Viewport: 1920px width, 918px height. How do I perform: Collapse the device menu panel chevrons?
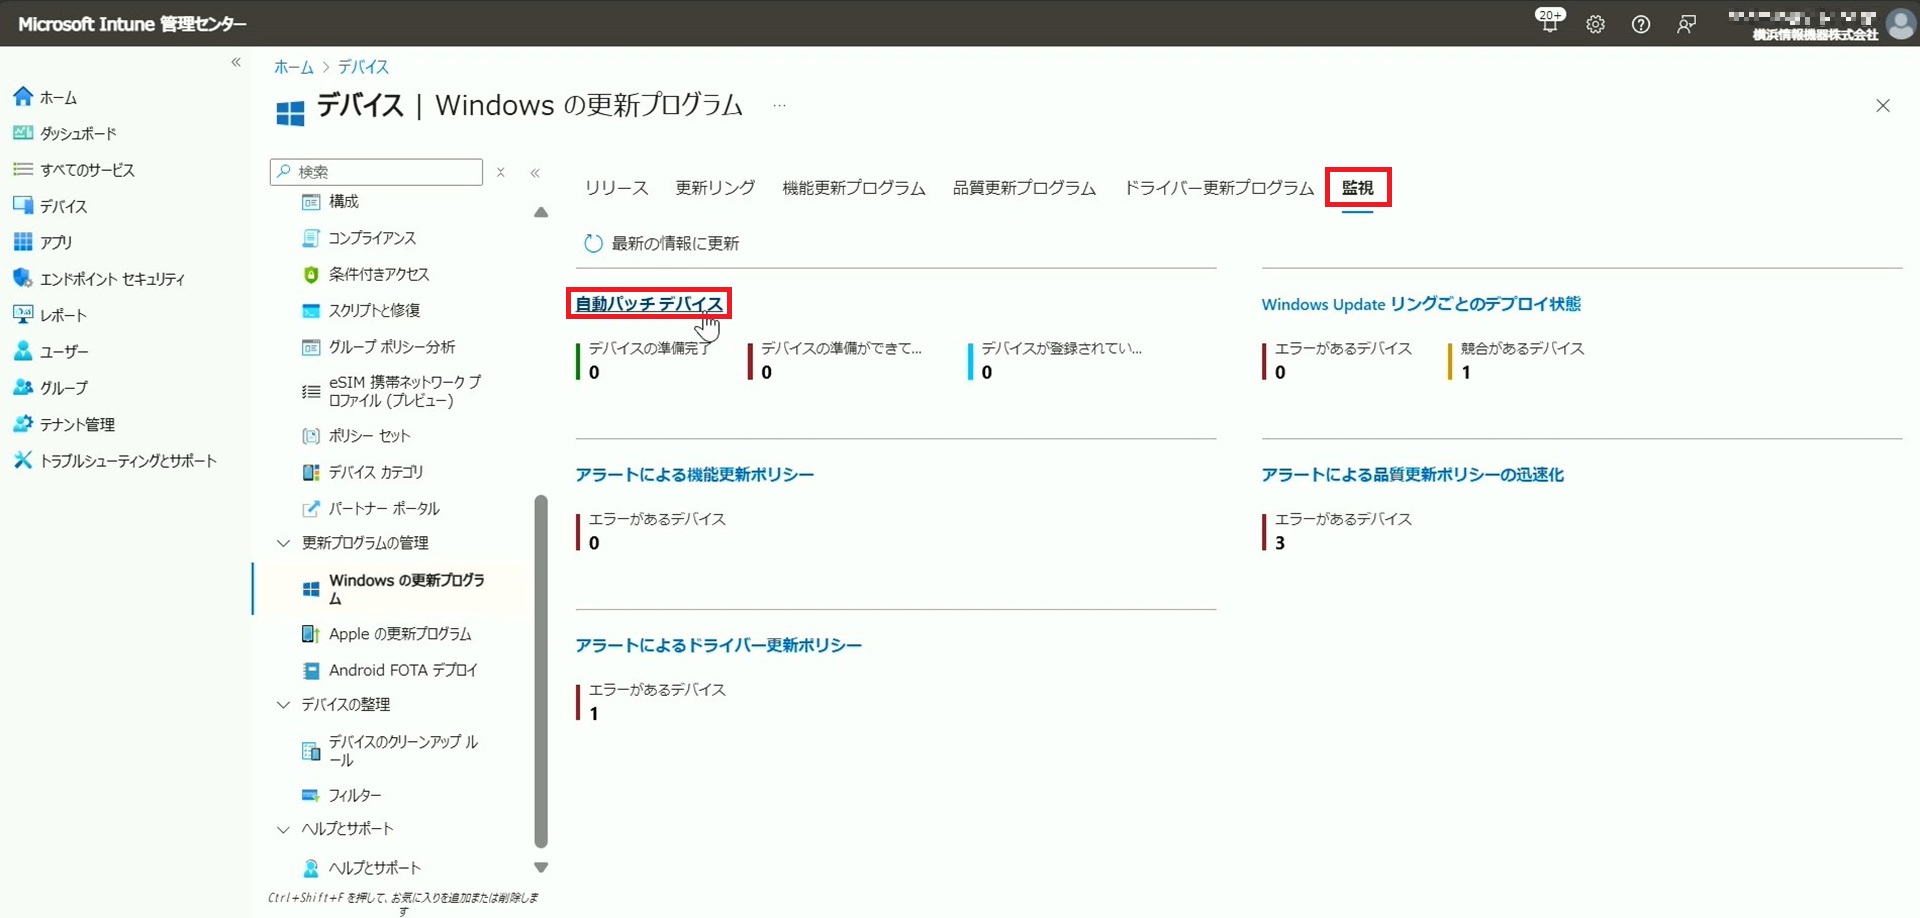535,173
